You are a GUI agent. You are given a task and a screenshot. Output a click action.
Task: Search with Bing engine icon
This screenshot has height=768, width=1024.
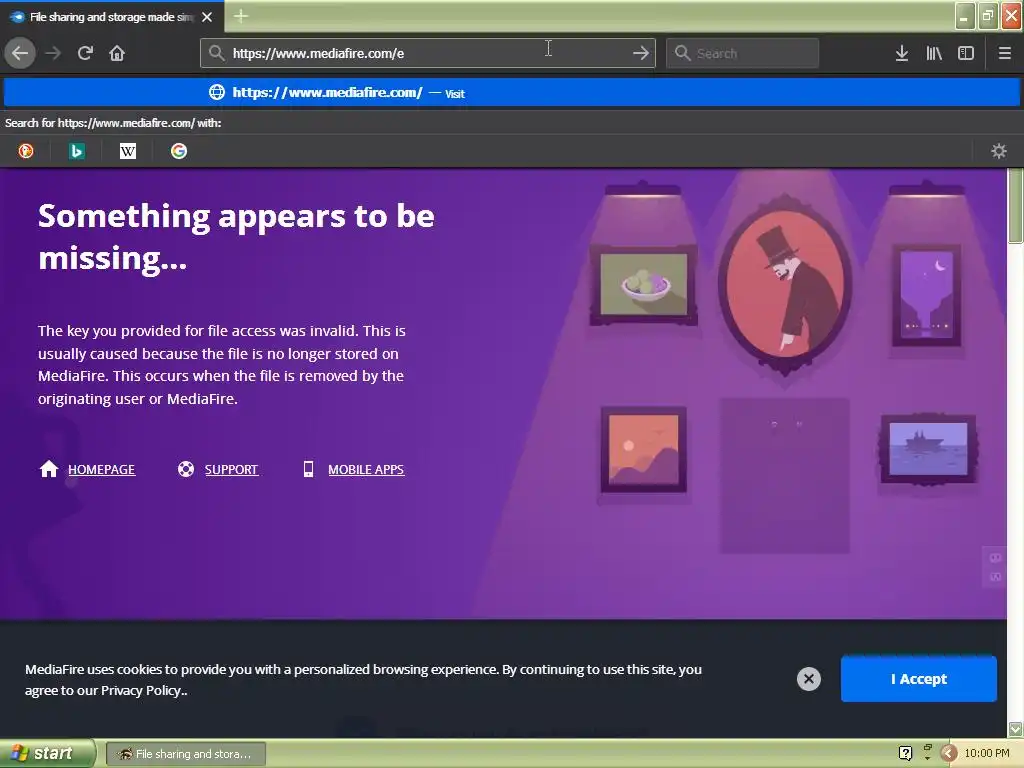point(76,151)
